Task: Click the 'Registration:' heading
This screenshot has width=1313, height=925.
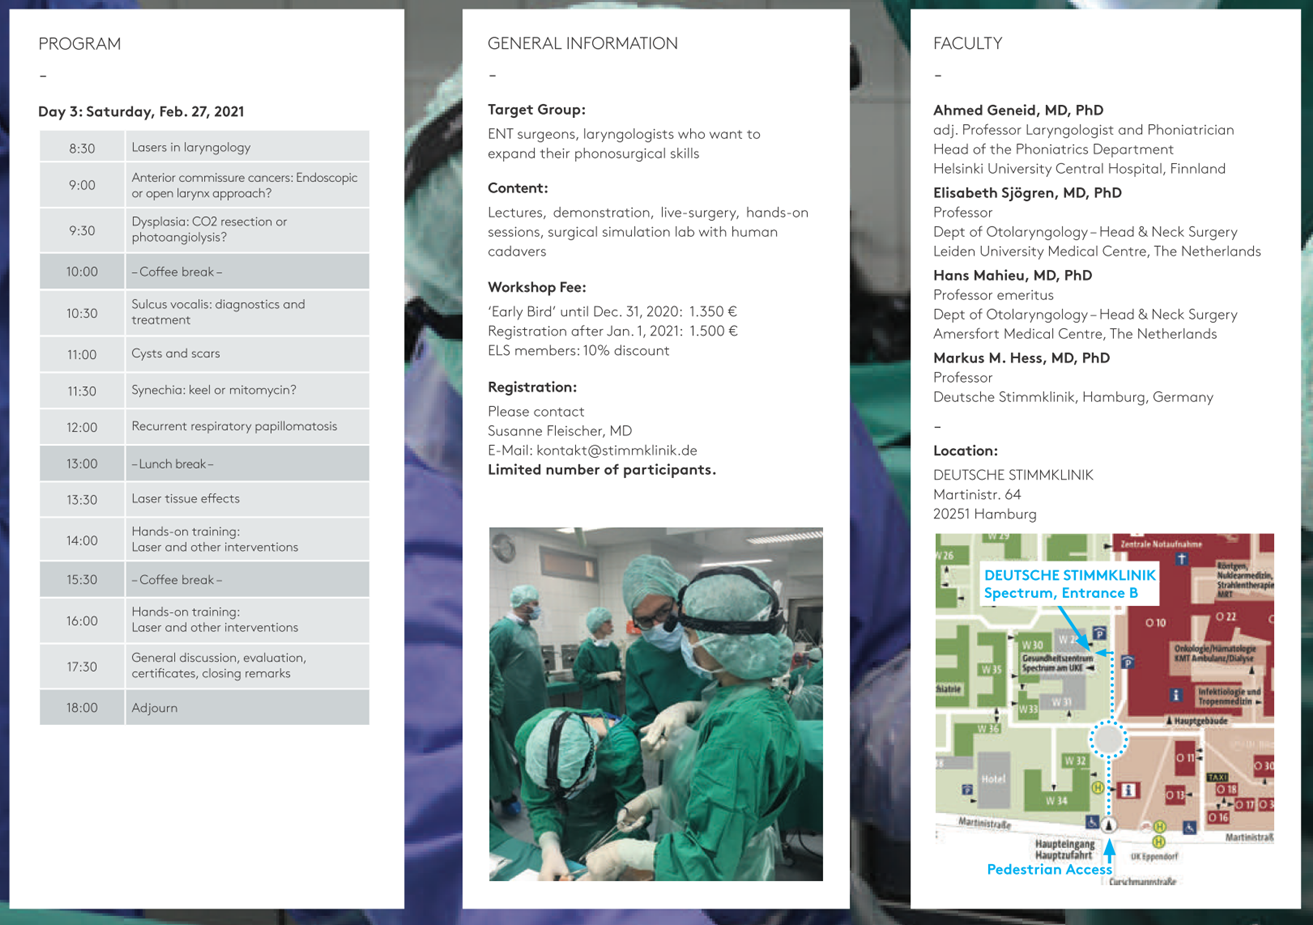Action: (532, 387)
